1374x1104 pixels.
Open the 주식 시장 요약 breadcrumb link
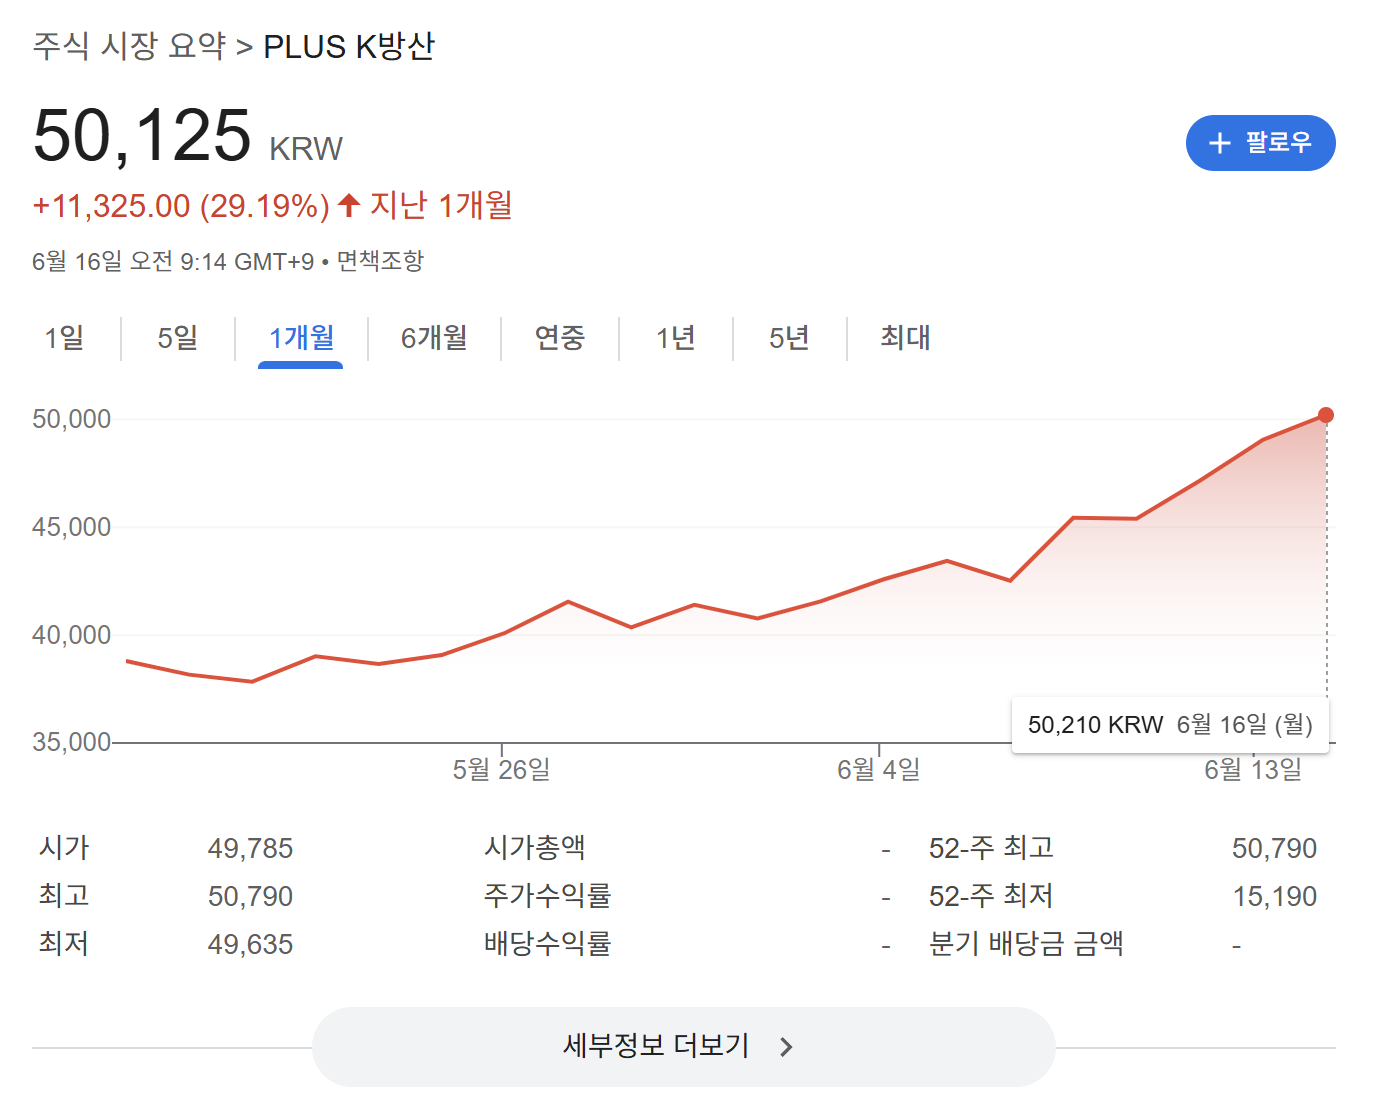(x=129, y=46)
